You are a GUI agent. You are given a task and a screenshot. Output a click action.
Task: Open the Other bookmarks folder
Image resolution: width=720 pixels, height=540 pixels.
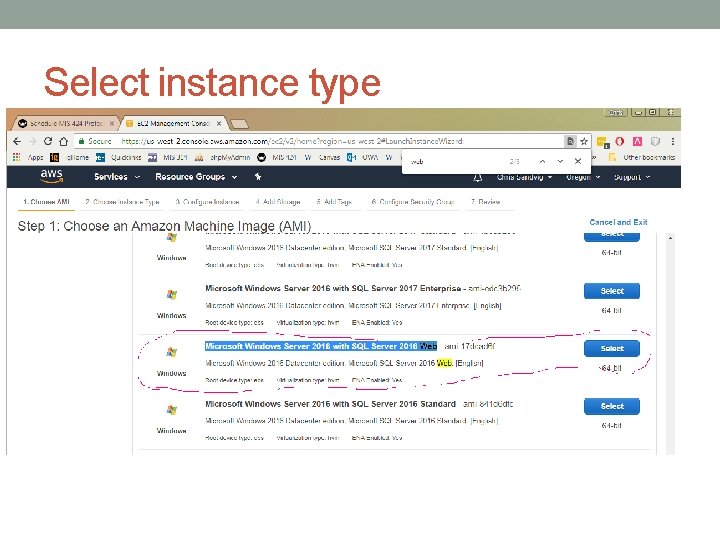click(x=642, y=158)
